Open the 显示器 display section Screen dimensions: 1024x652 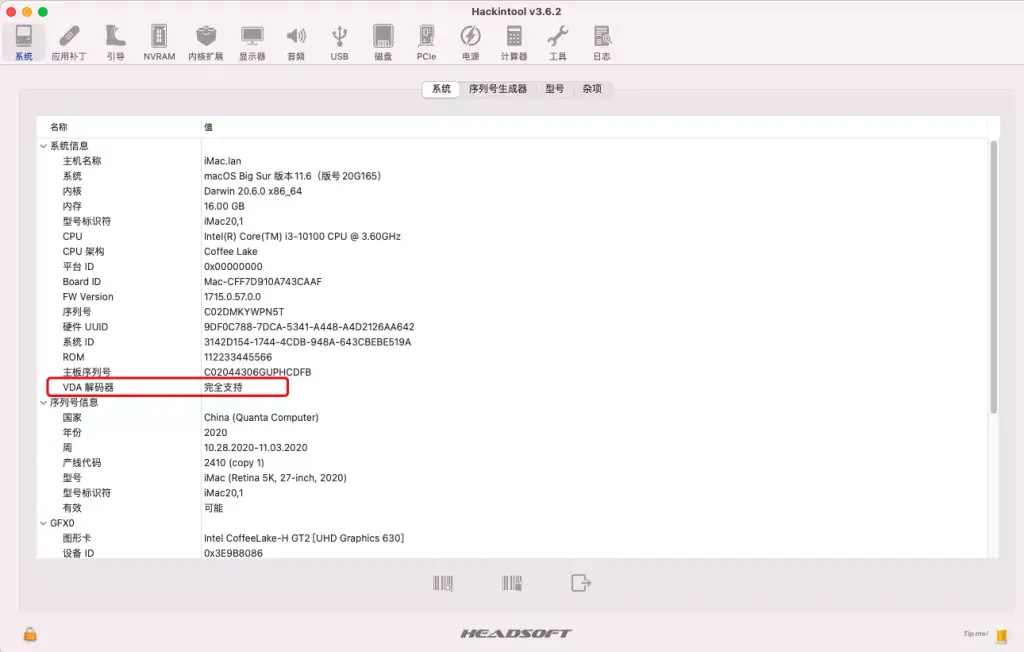(x=252, y=43)
